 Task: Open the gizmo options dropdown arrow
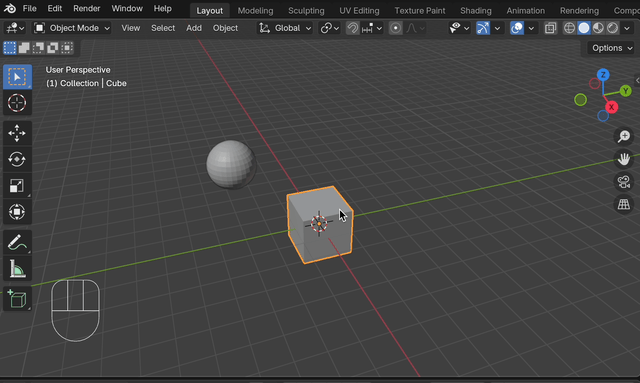pos(497,28)
